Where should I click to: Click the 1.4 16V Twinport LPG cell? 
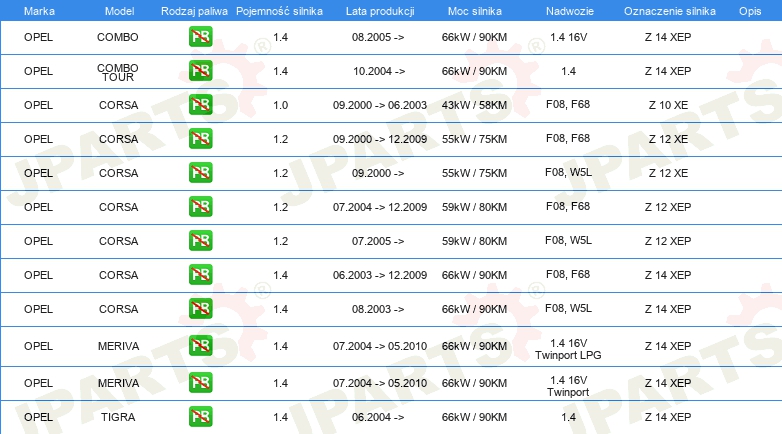pos(568,349)
